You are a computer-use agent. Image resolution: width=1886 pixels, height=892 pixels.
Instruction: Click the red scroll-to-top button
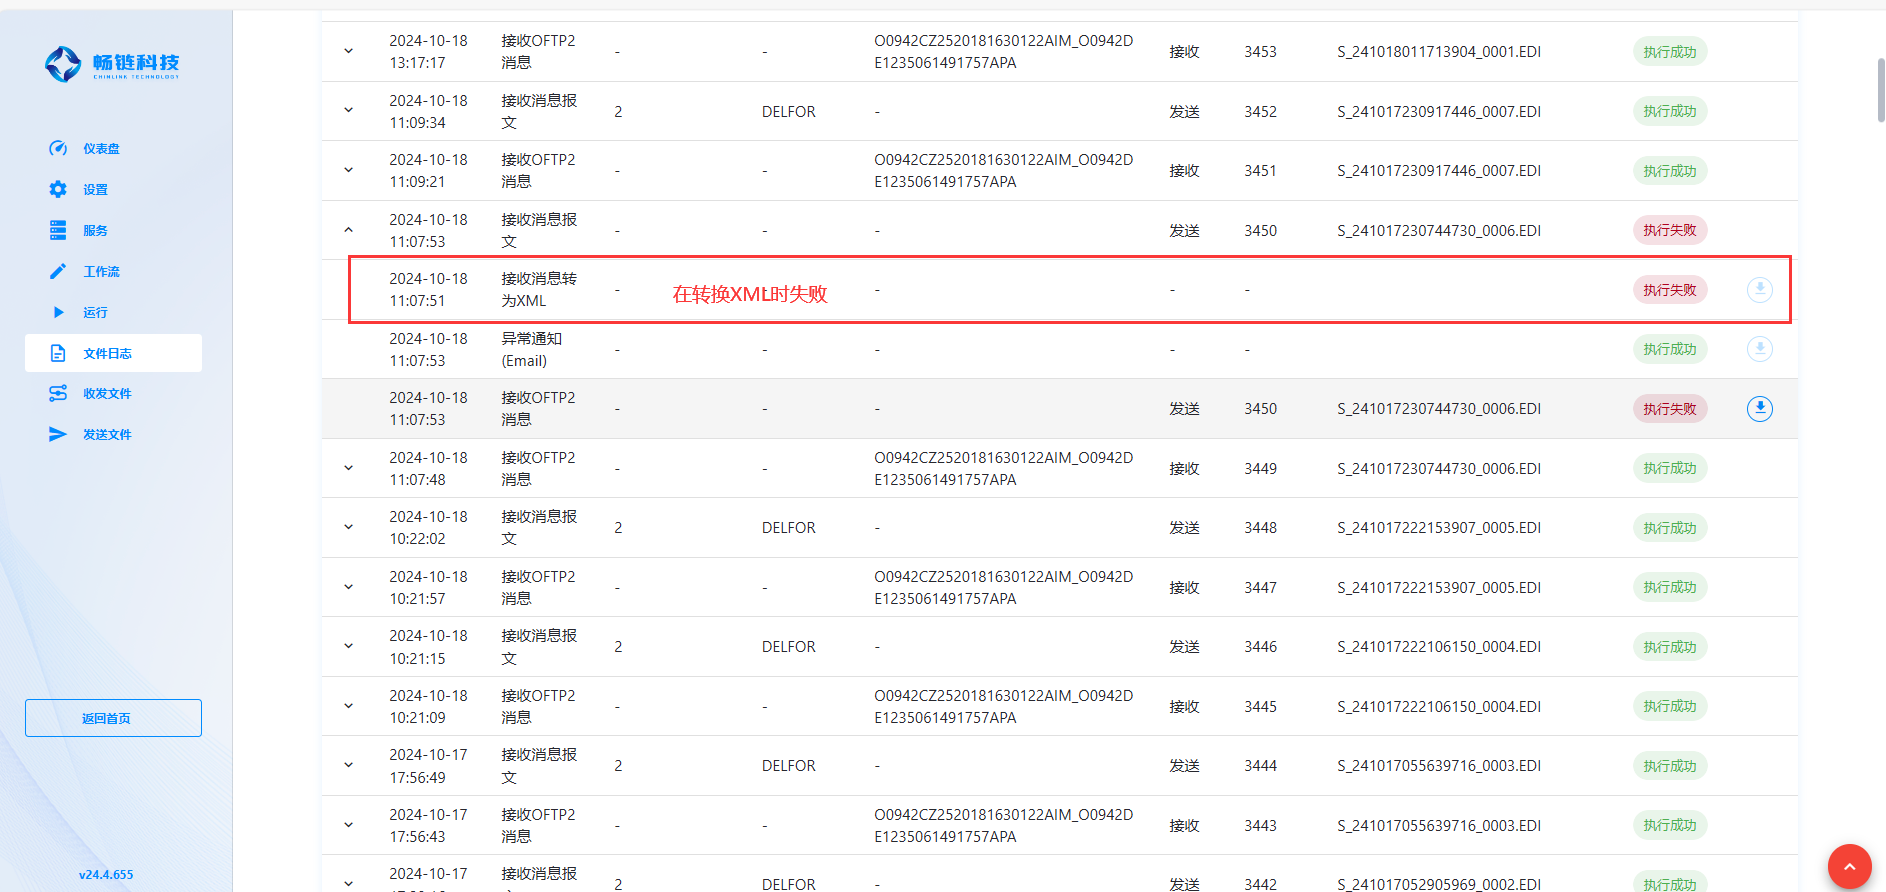click(x=1849, y=866)
